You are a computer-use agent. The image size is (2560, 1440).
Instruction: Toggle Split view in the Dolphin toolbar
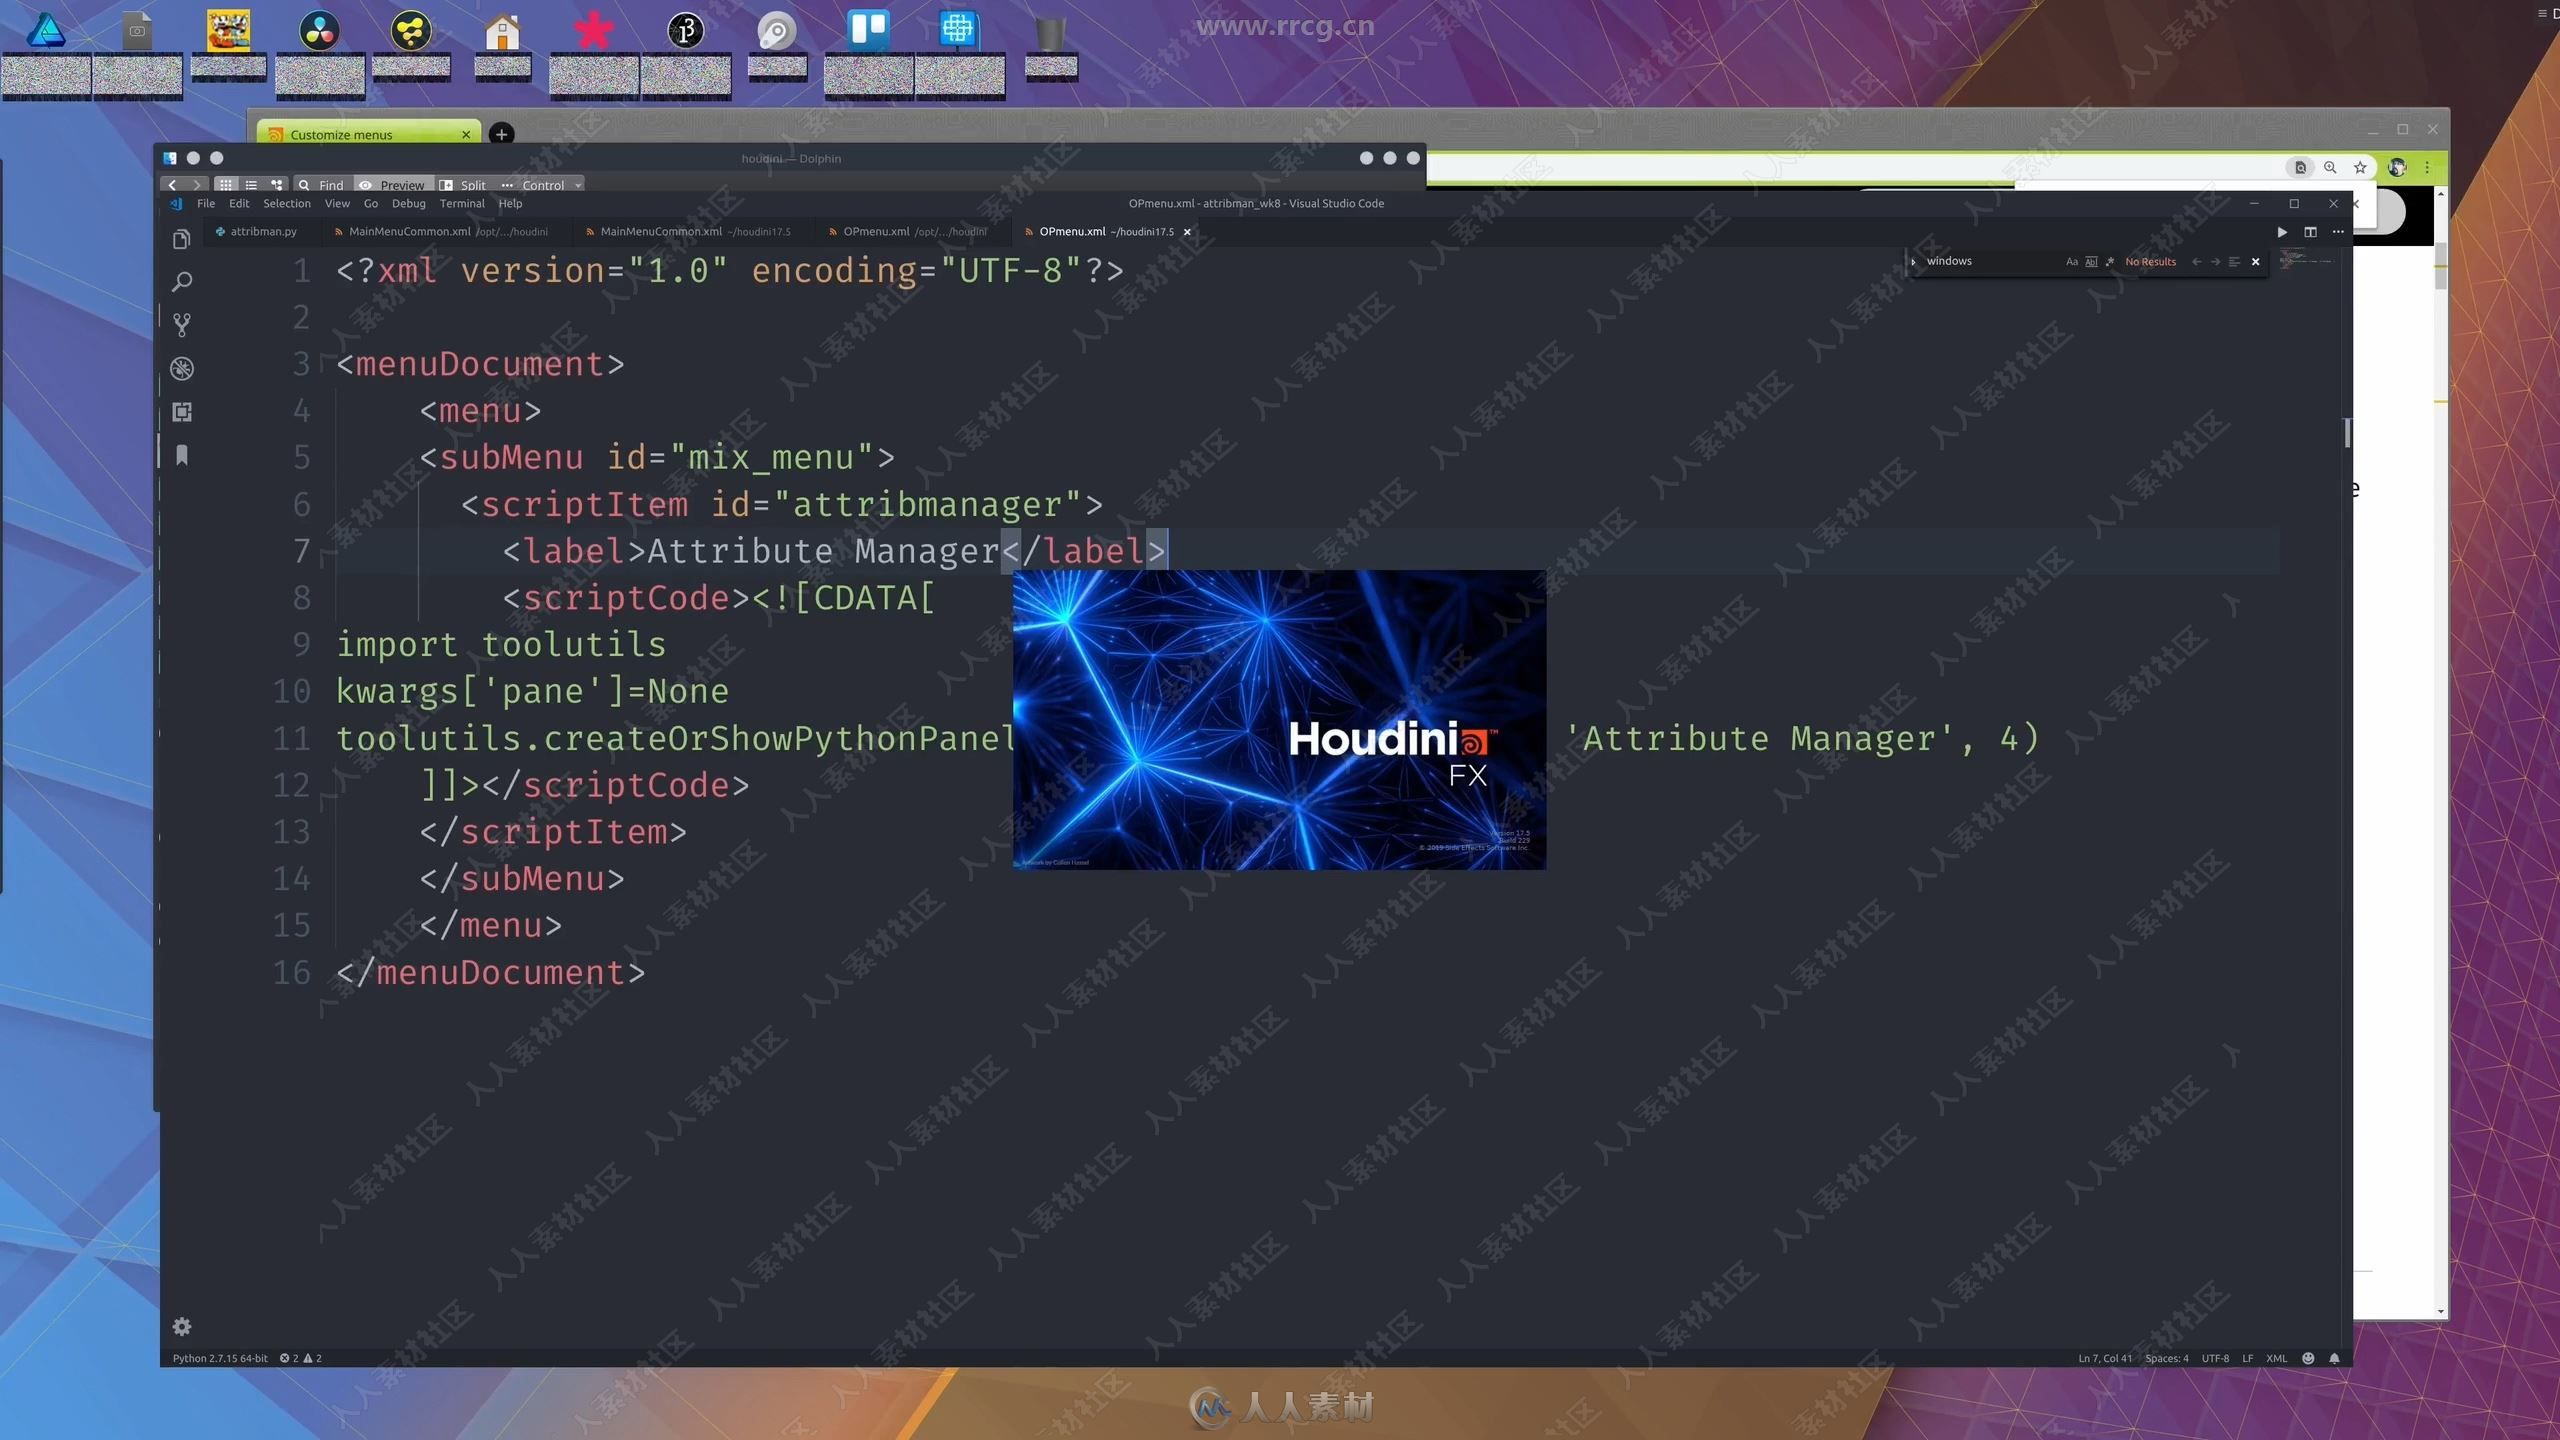[463, 185]
